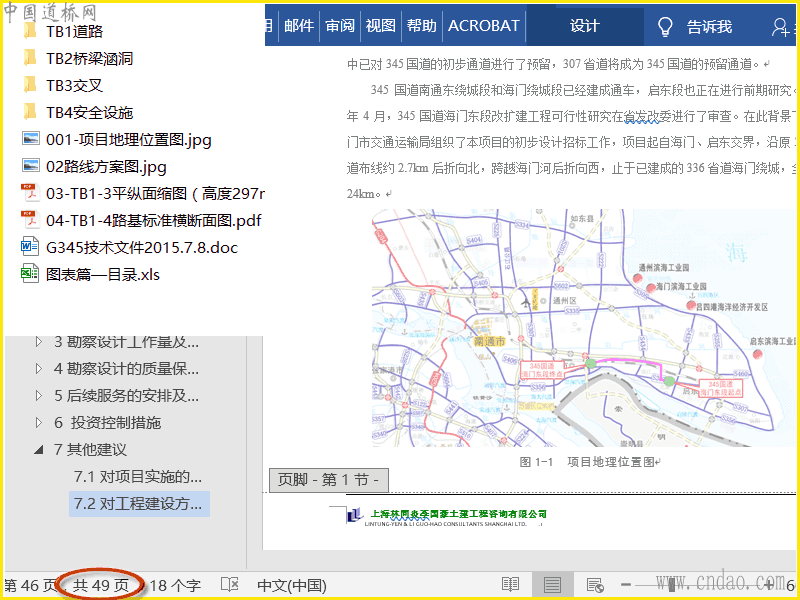Image resolution: width=800 pixels, height=600 pixels.
Task: Open 图表篇—目录.xls Excel file
Action: pos(102,274)
